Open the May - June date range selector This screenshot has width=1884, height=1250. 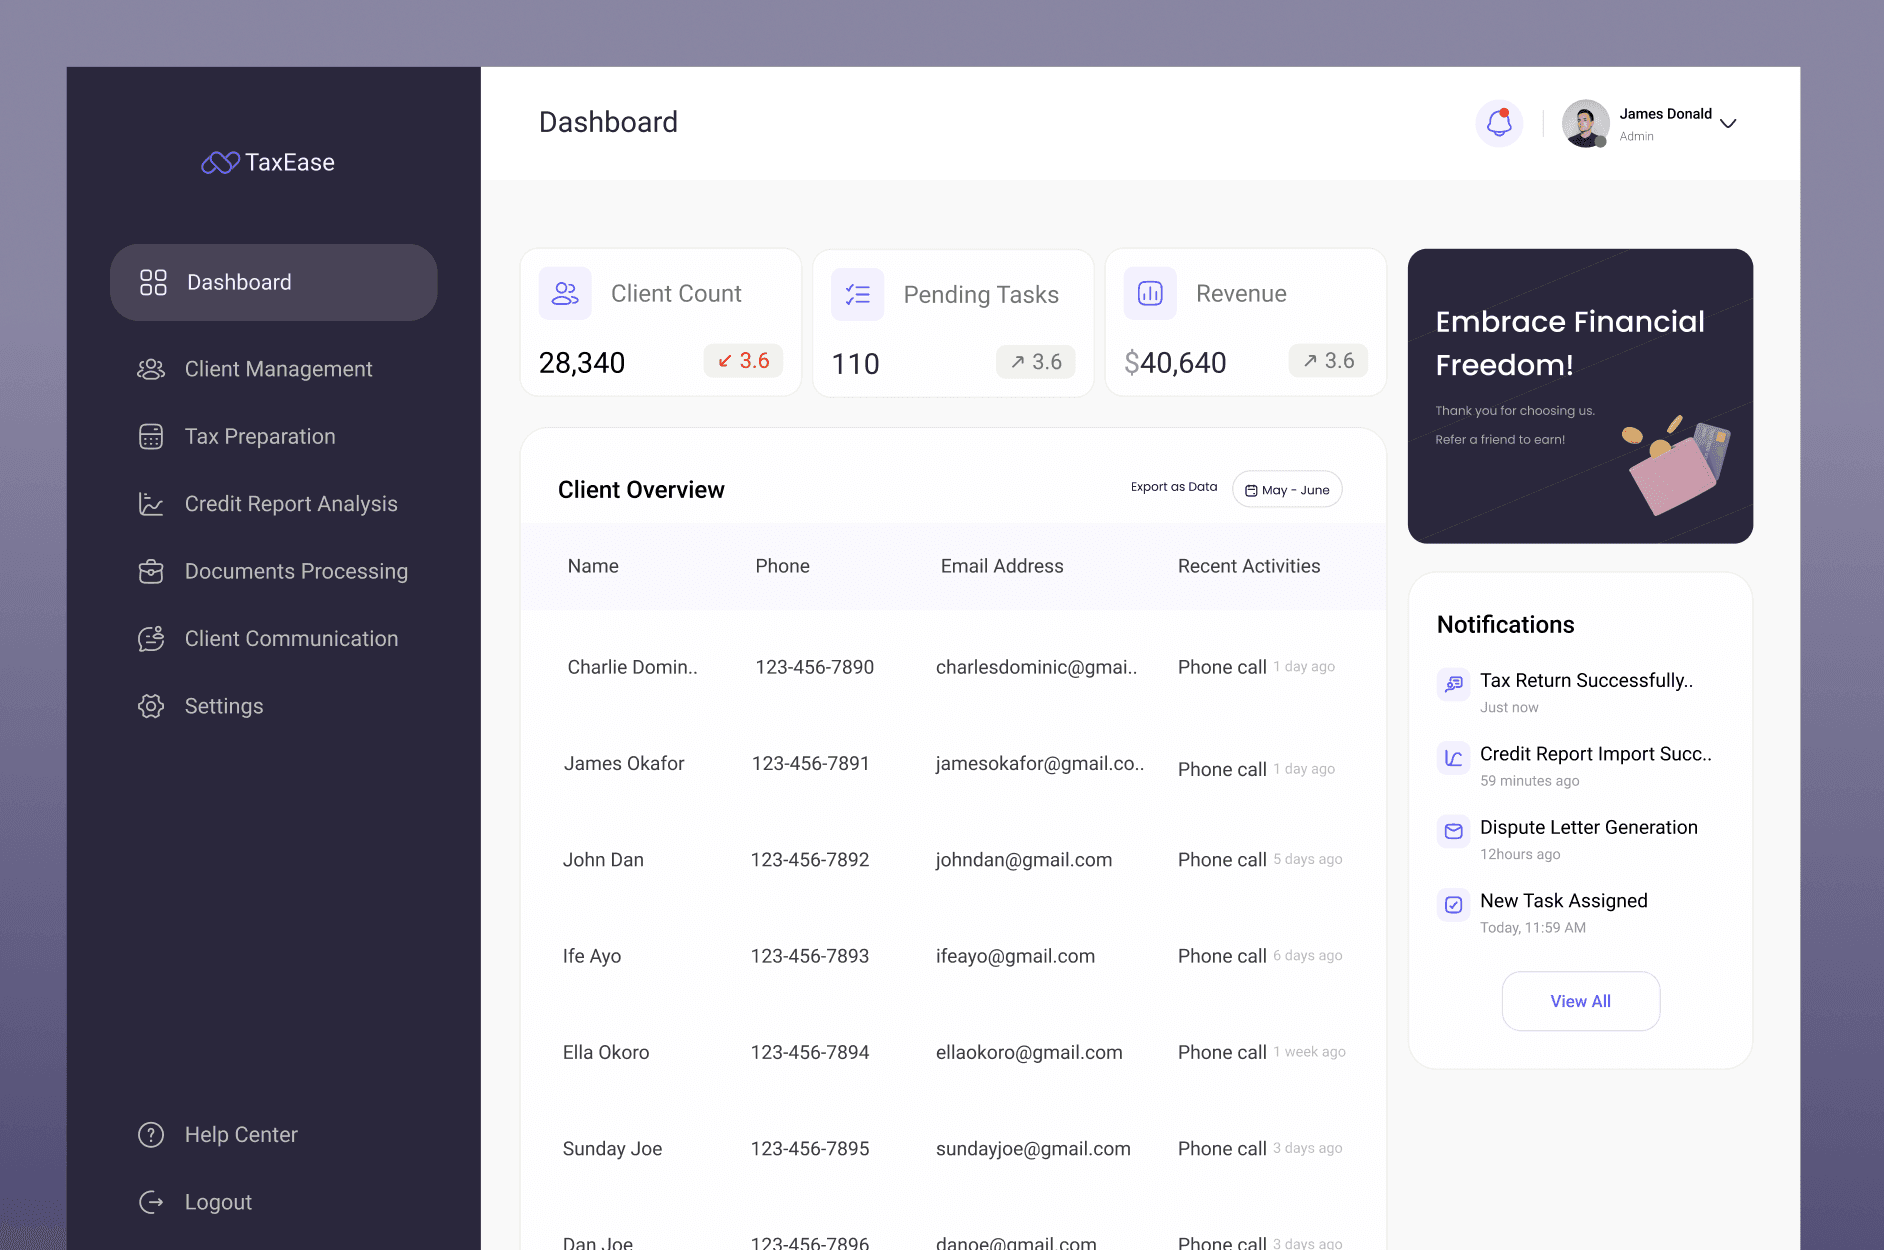(1287, 489)
